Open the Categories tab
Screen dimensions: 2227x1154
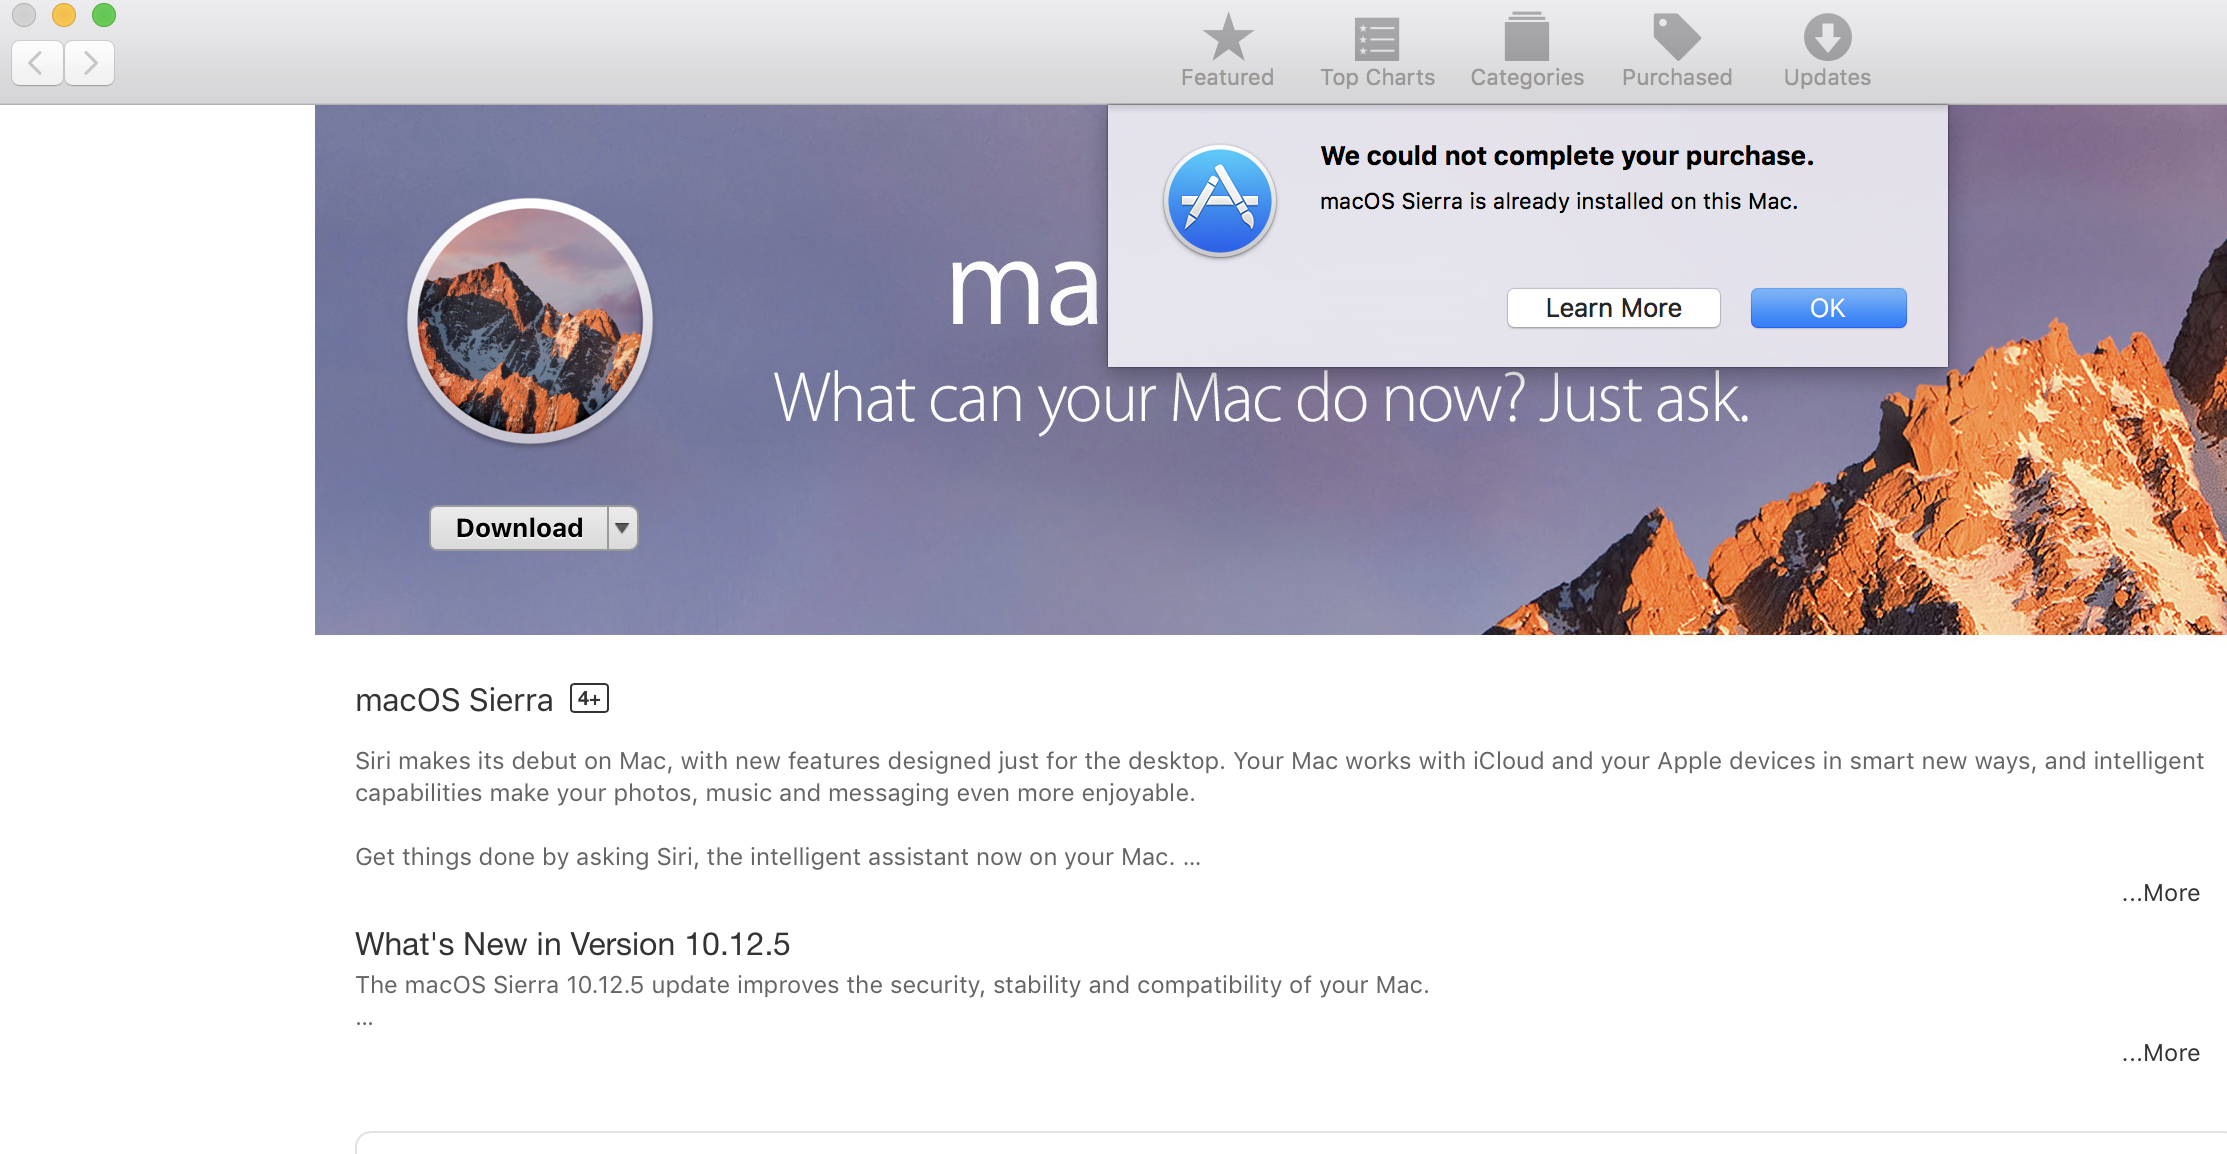1527,51
